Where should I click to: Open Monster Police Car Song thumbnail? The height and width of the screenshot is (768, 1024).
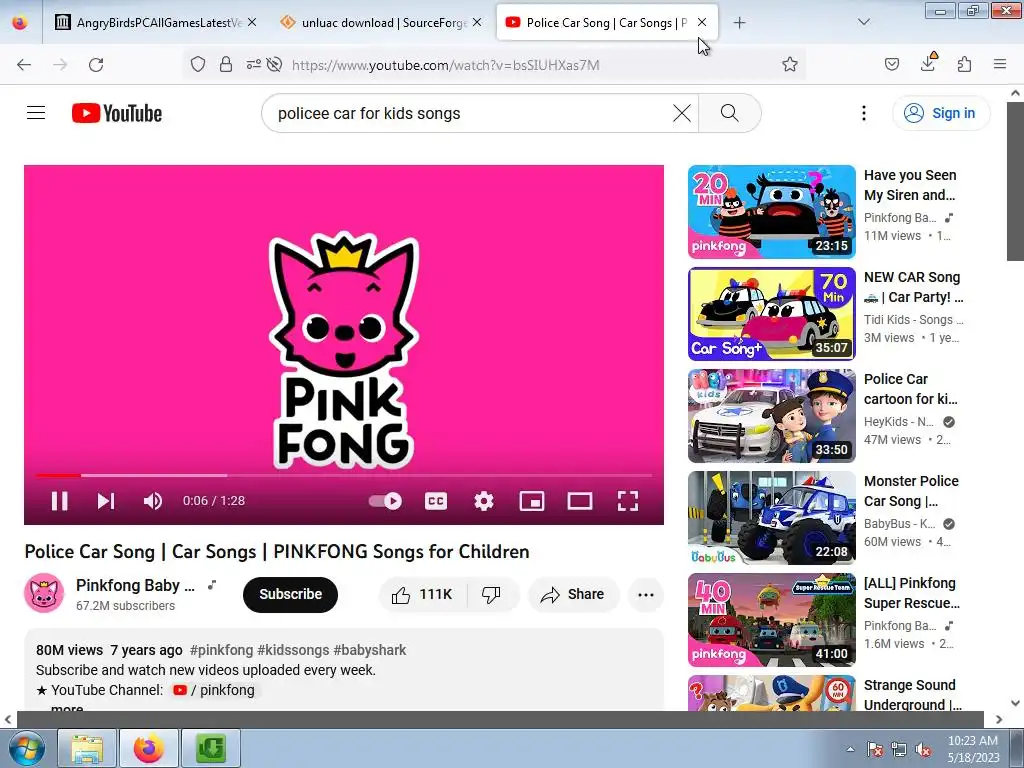pyautogui.click(x=771, y=517)
